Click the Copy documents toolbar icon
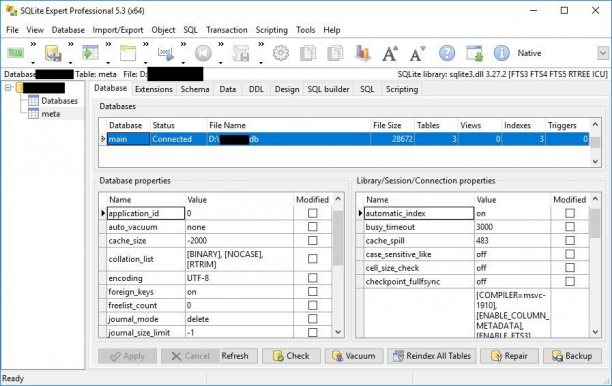Screen dimensions: 612x386 [x=308, y=53]
